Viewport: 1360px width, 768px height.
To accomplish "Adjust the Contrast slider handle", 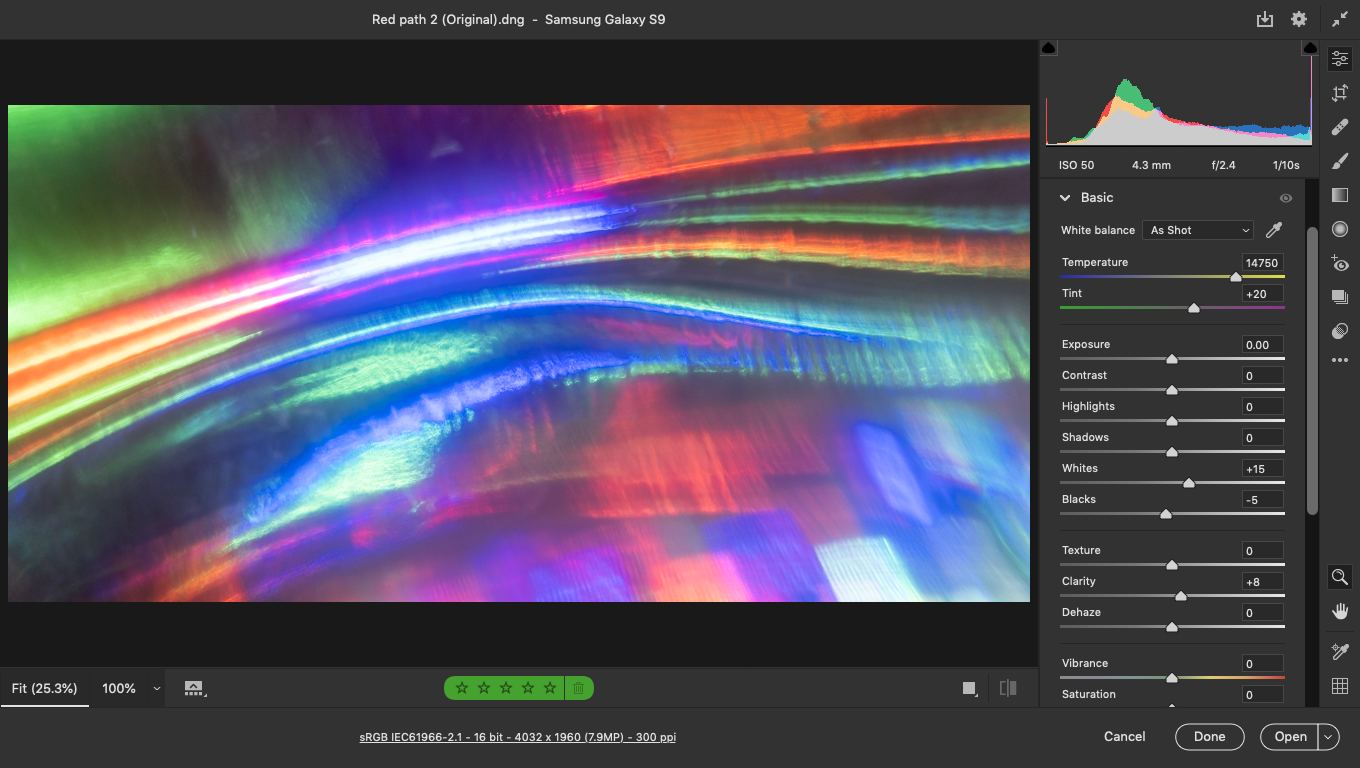I will pos(1172,390).
